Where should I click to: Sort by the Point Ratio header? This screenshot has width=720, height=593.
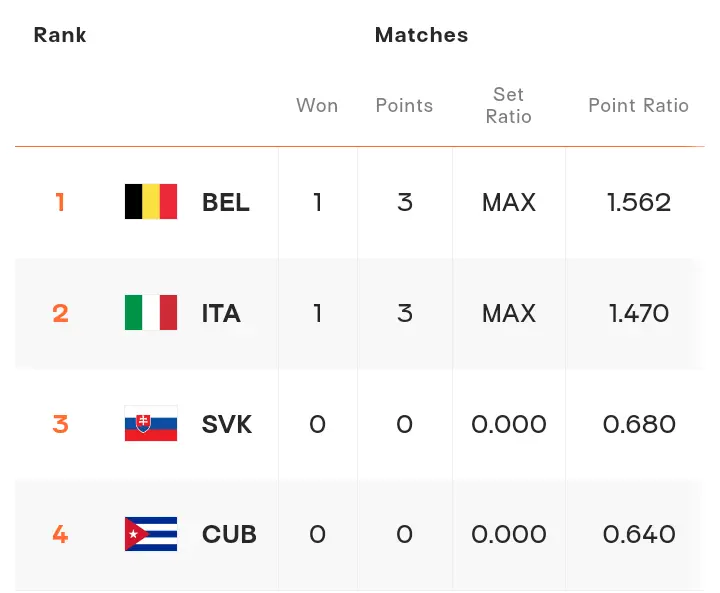(x=638, y=106)
